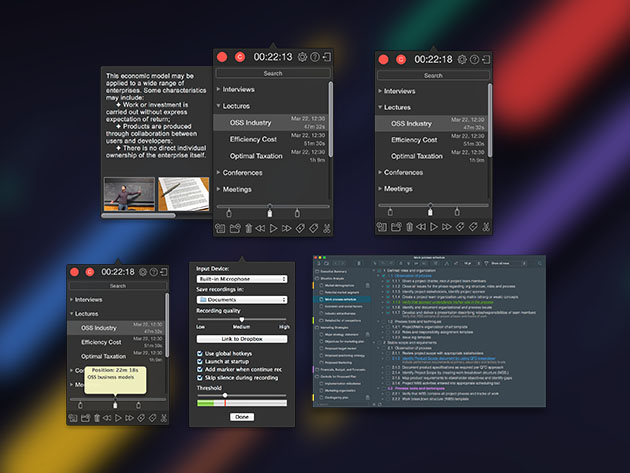Image resolution: width=630 pixels, height=473 pixels.
Task: Toggle the record button in the right-hand 00:22:18 window
Action: point(383,59)
